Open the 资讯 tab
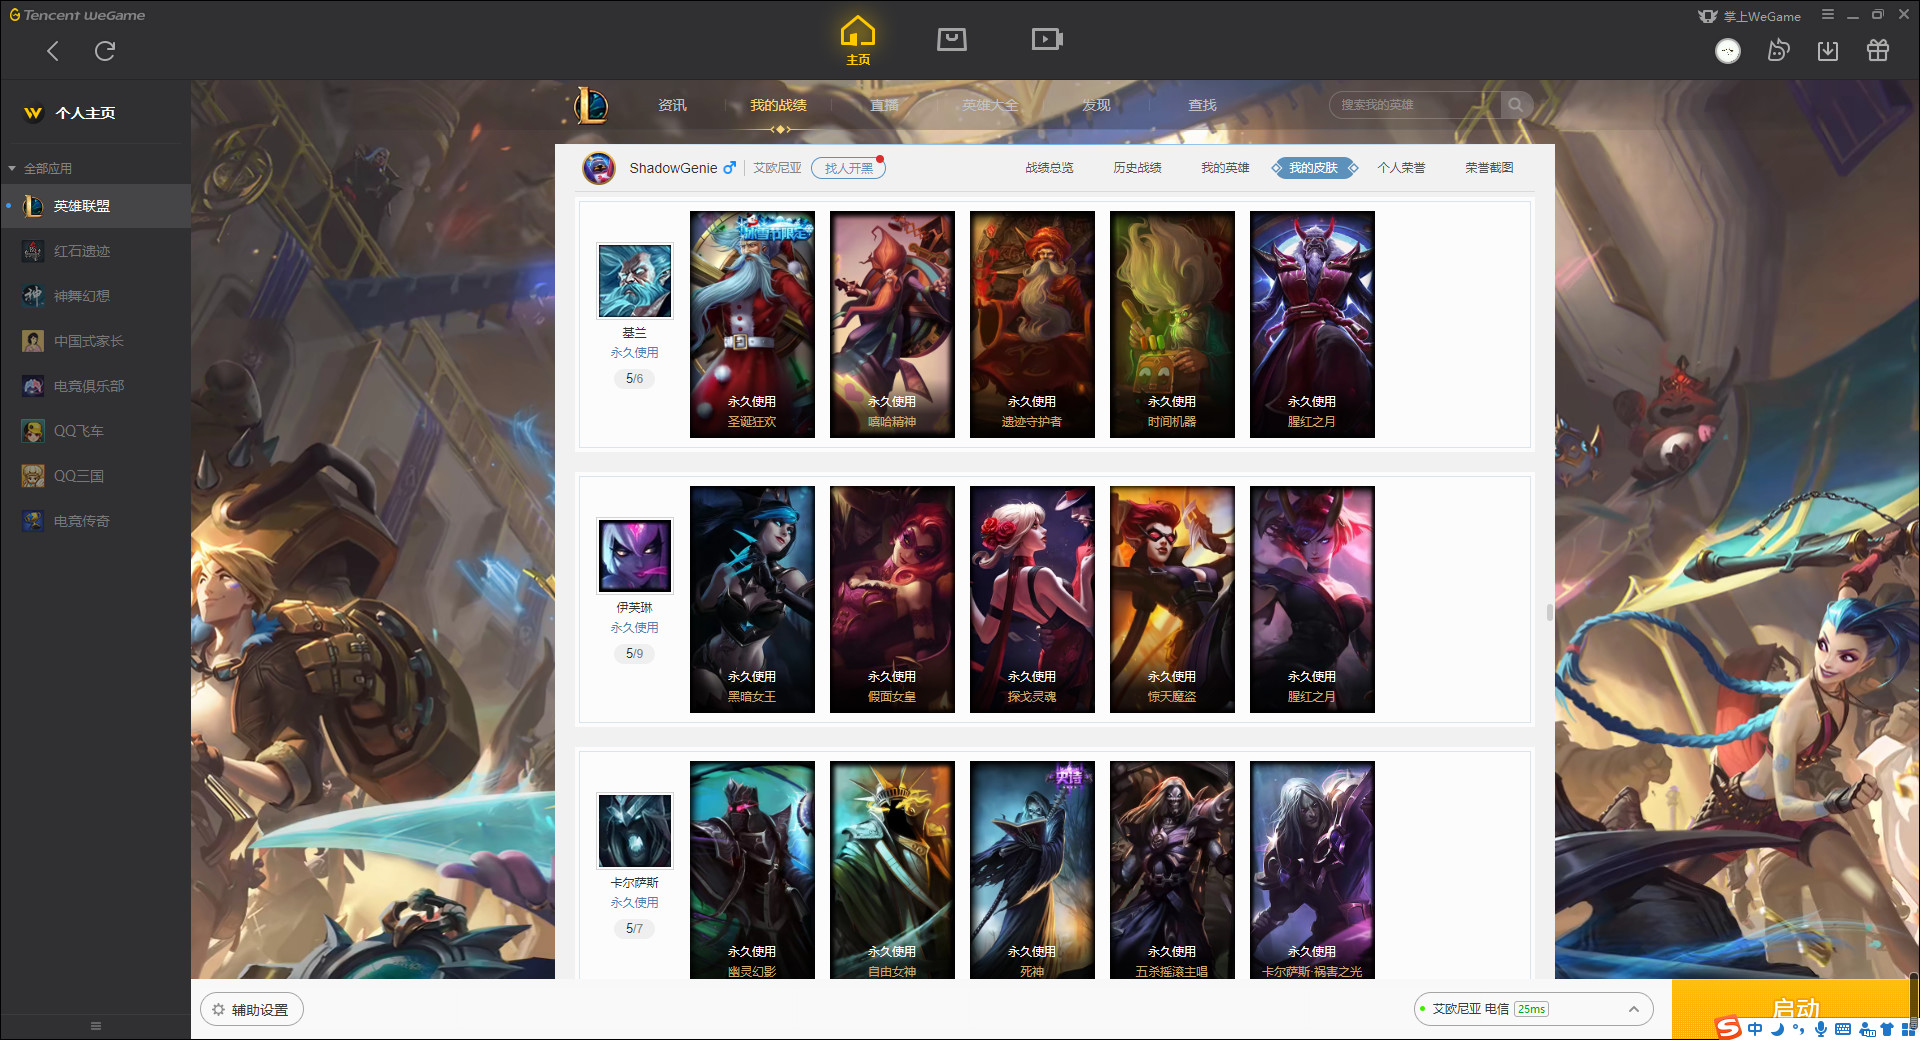The height and width of the screenshot is (1040, 1920). click(x=672, y=105)
